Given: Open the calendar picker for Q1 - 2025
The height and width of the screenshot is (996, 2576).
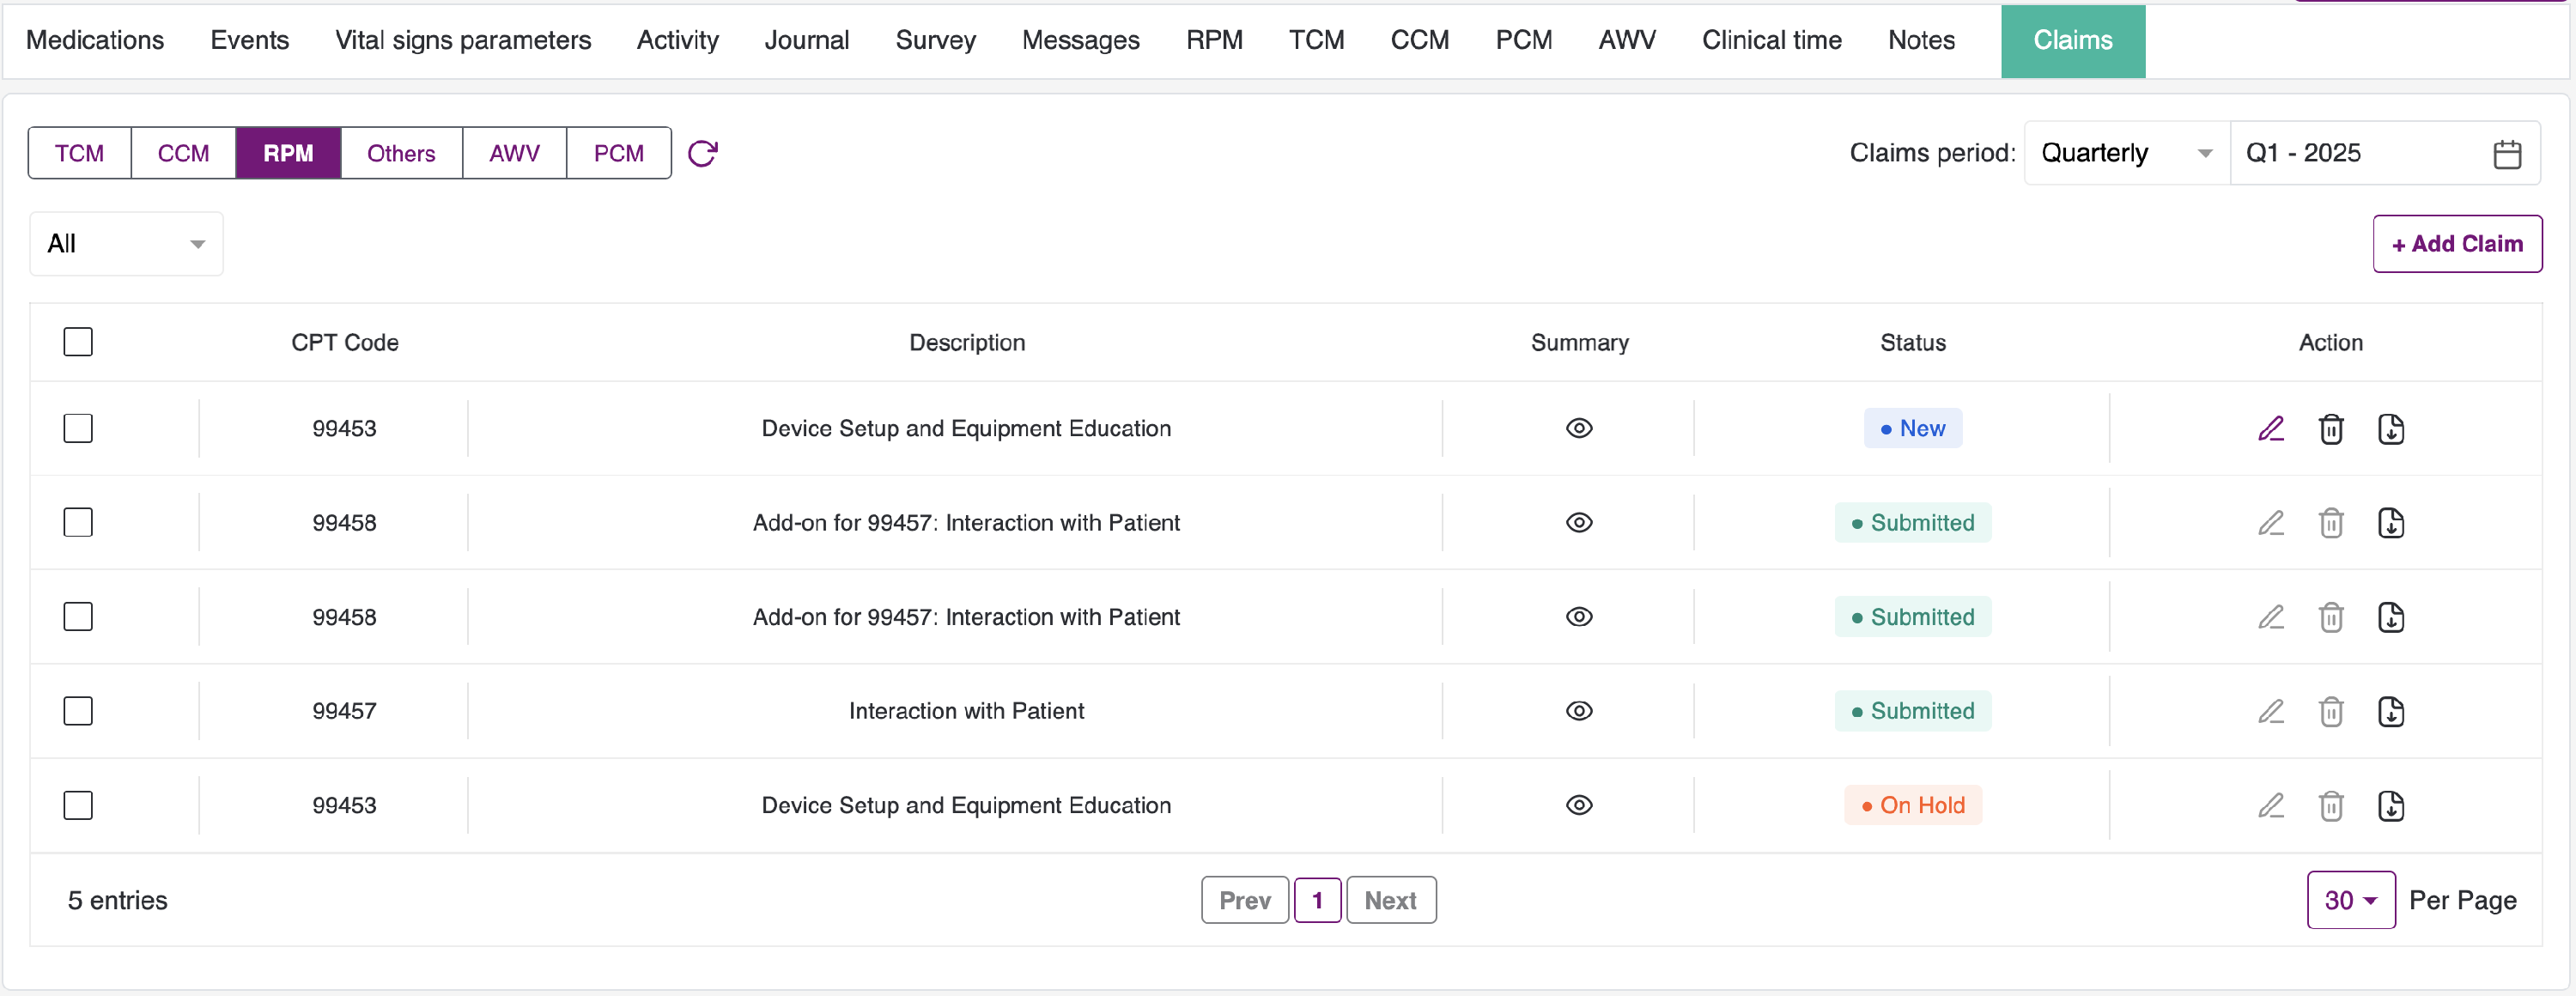Looking at the screenshot, I should click(2506, 154).
